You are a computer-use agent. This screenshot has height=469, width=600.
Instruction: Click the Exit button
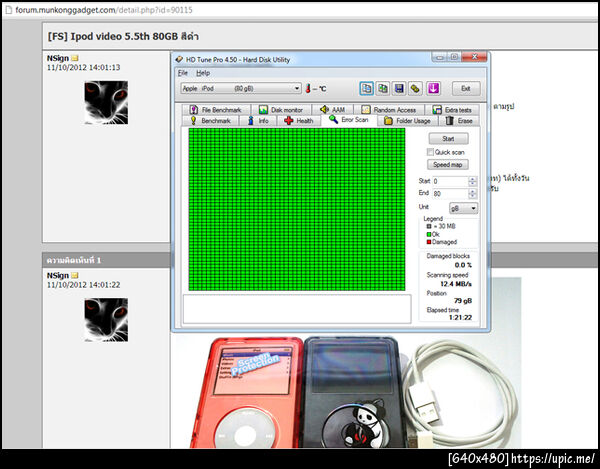pyautogui.click(x=465, y=88)
